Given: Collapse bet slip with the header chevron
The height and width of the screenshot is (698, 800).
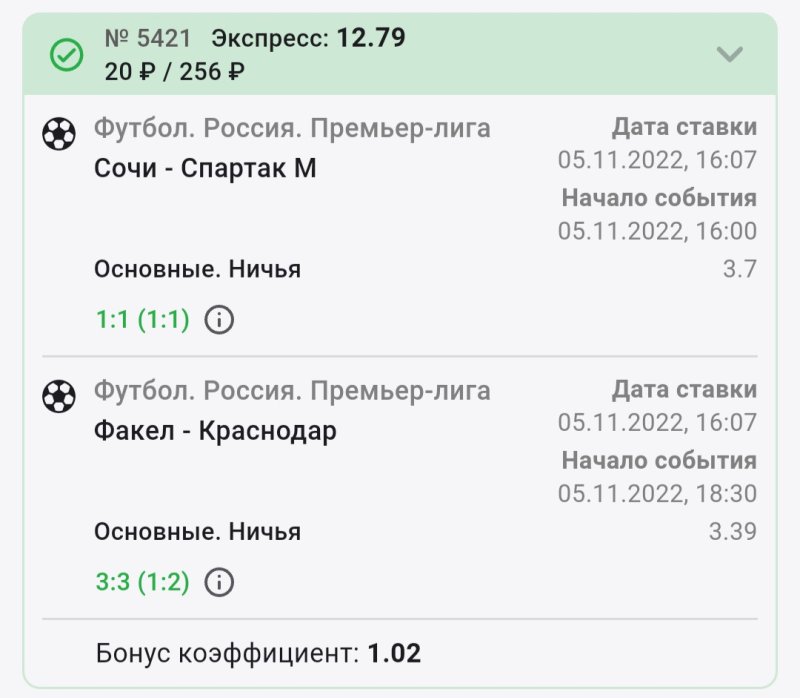Looking at the screenshot, I should coord(730,55).
